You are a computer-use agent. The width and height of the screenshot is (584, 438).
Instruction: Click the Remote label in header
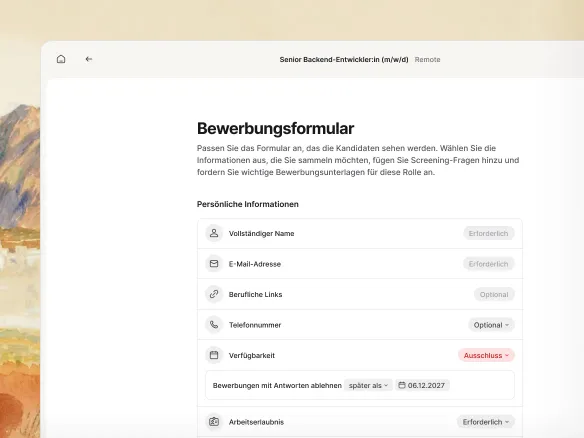pyautogui.click(x=428, y=60)
